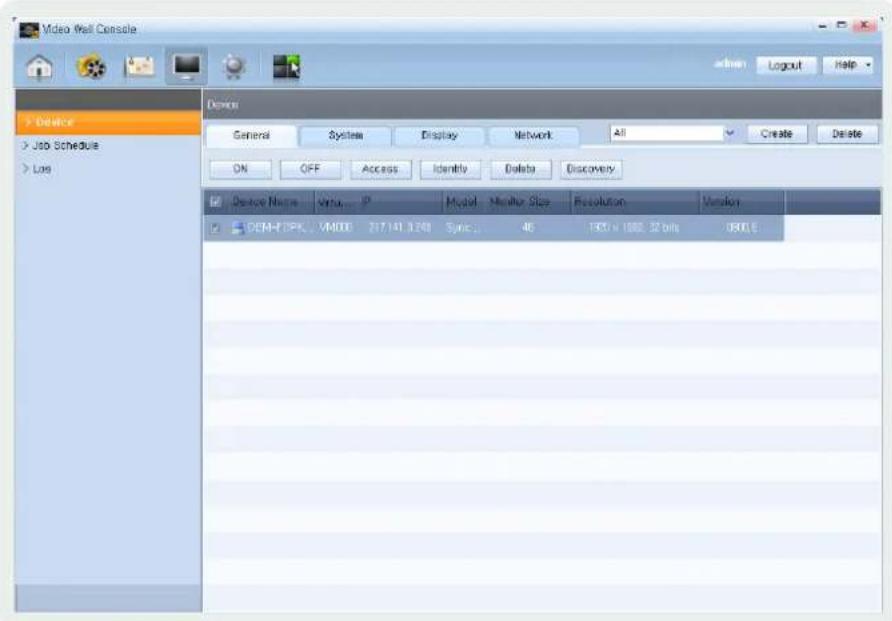Expand Log in sidebar
This screenshot has height=621, width=892.
click(37, 169)
